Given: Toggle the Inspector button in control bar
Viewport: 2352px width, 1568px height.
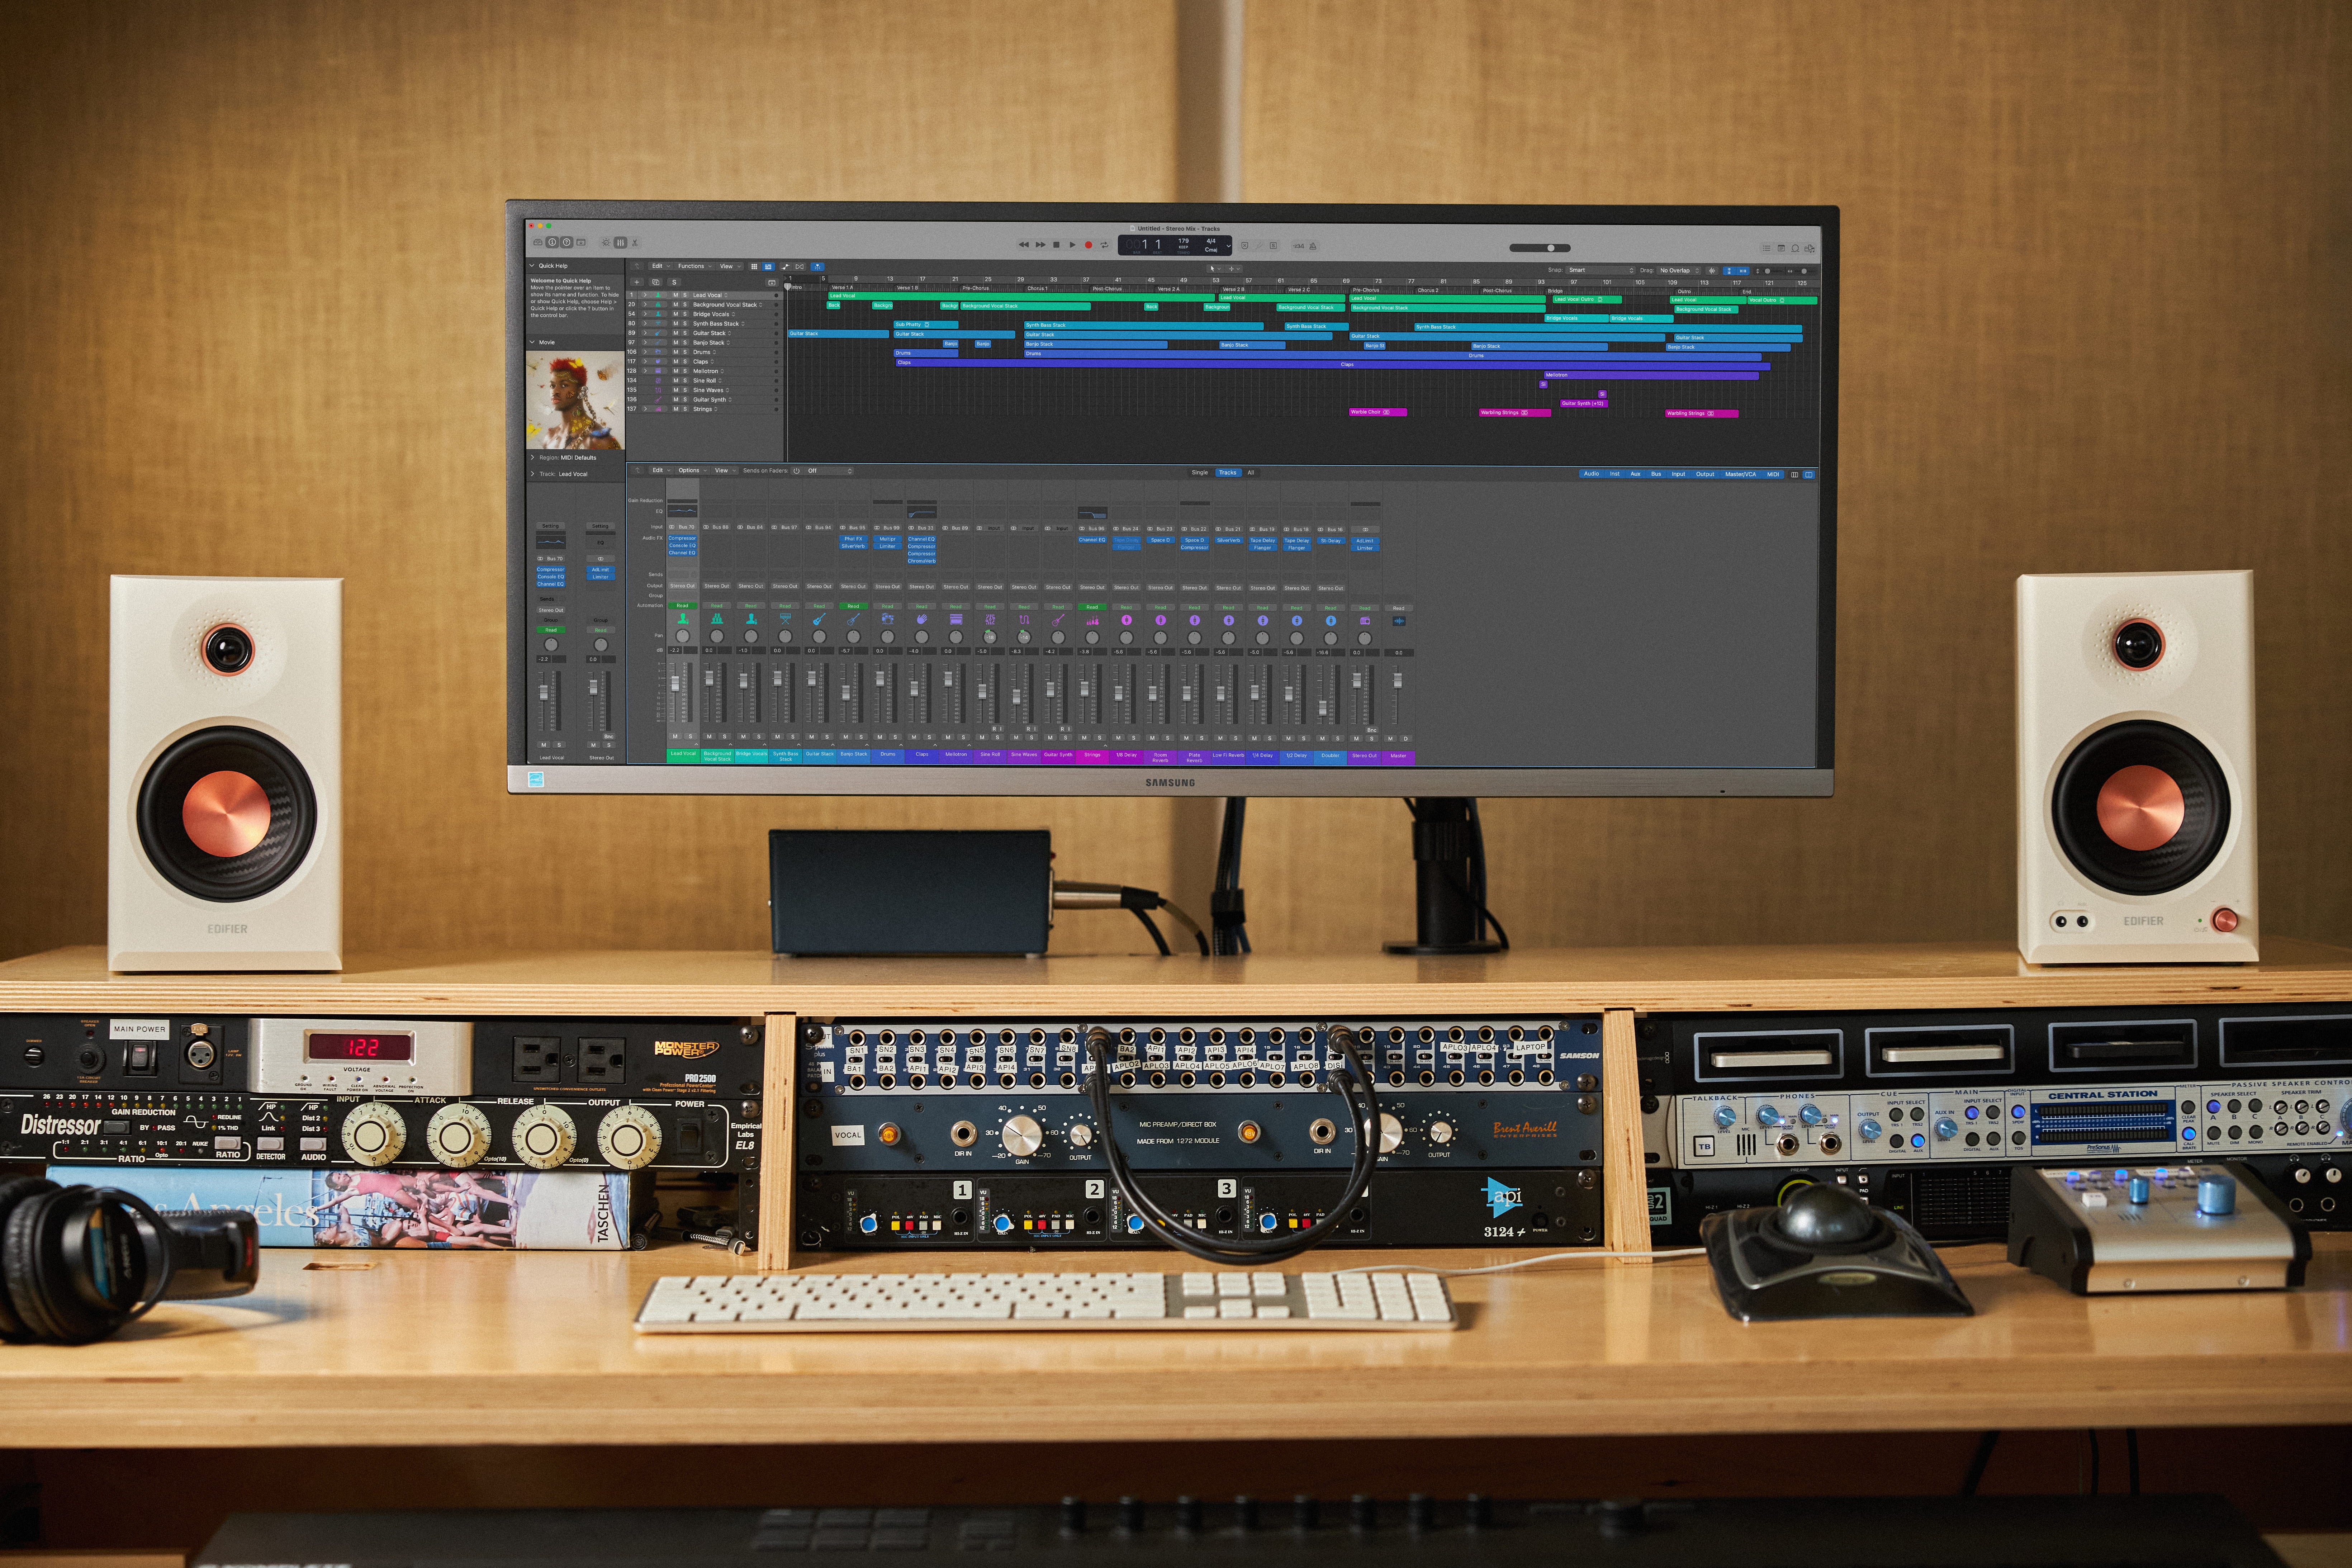Looking at the screenshot, I should (552, 242).
